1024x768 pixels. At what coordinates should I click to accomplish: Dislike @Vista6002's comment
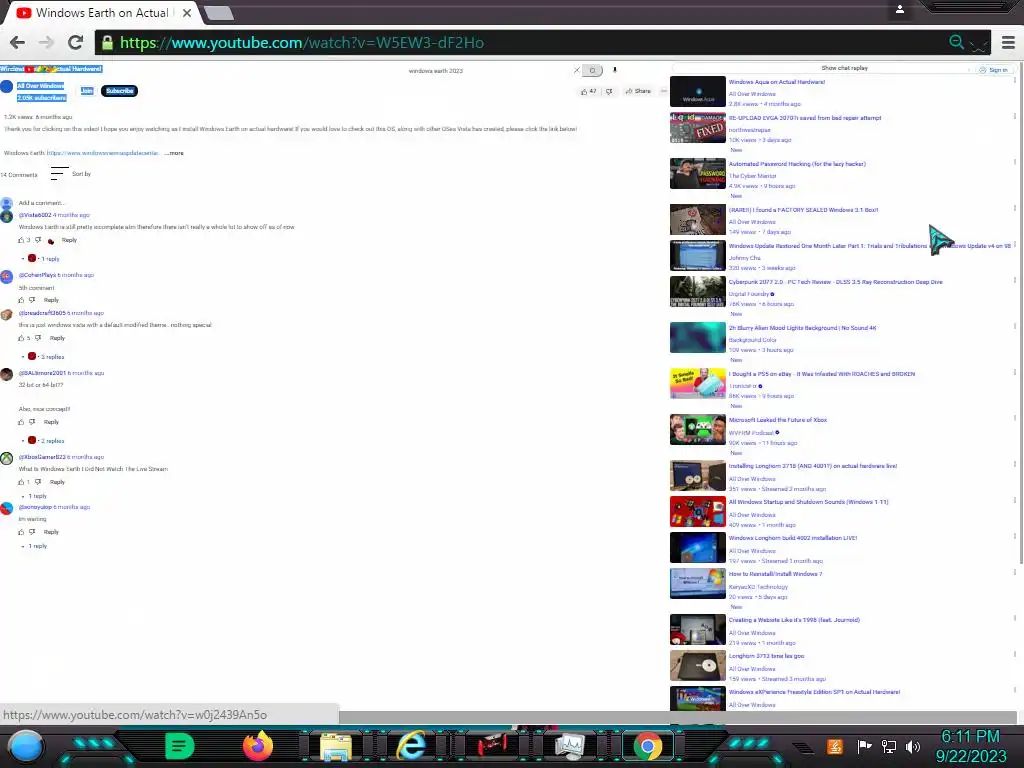(38, 240)
